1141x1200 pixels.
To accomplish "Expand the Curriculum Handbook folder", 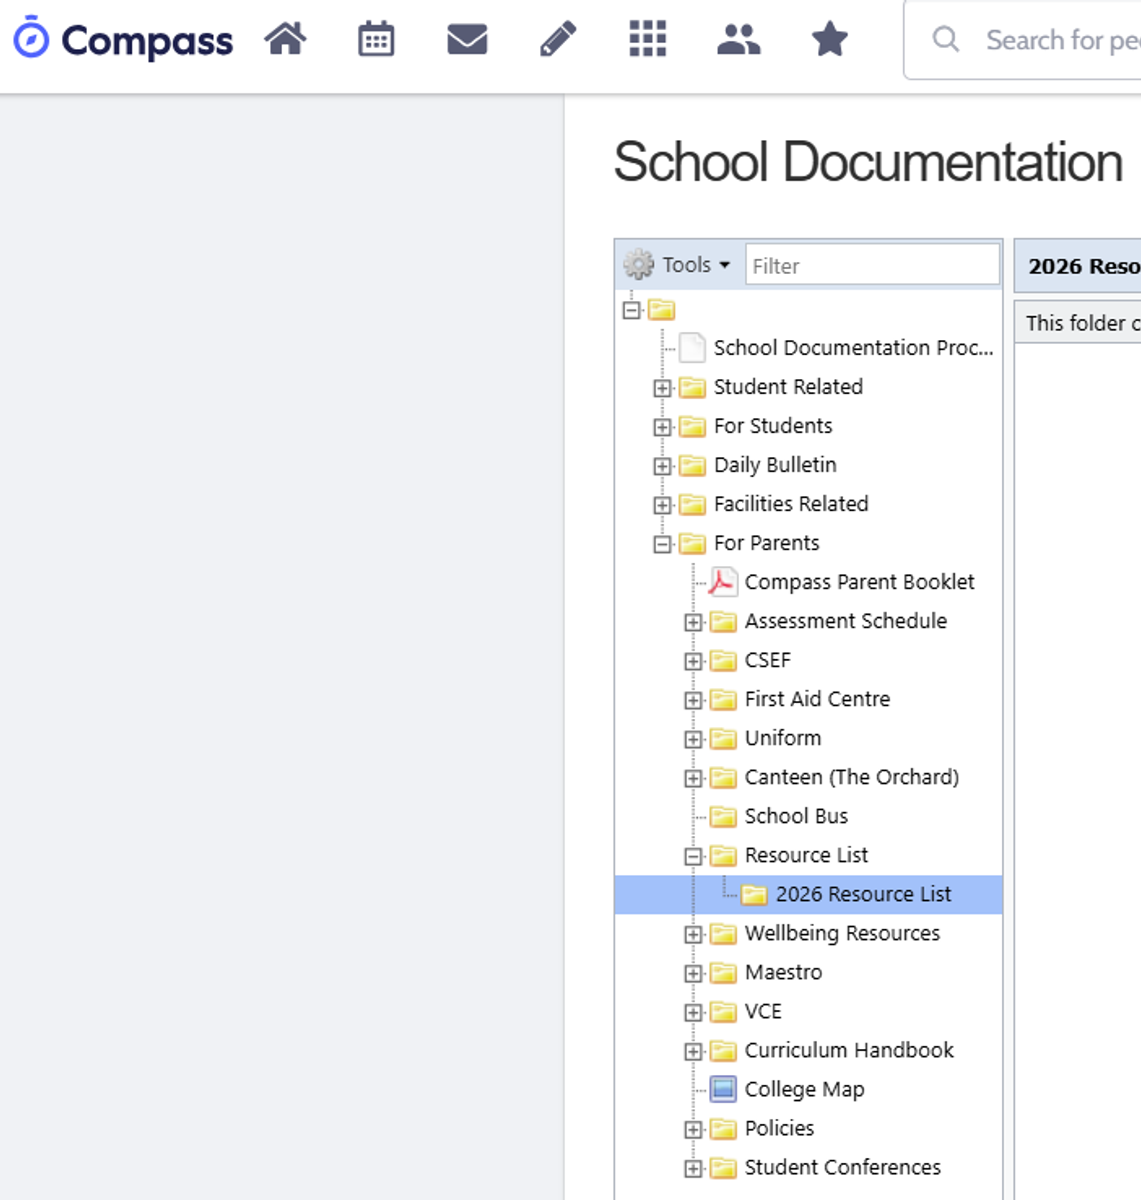I will (x=693, y=1051).
